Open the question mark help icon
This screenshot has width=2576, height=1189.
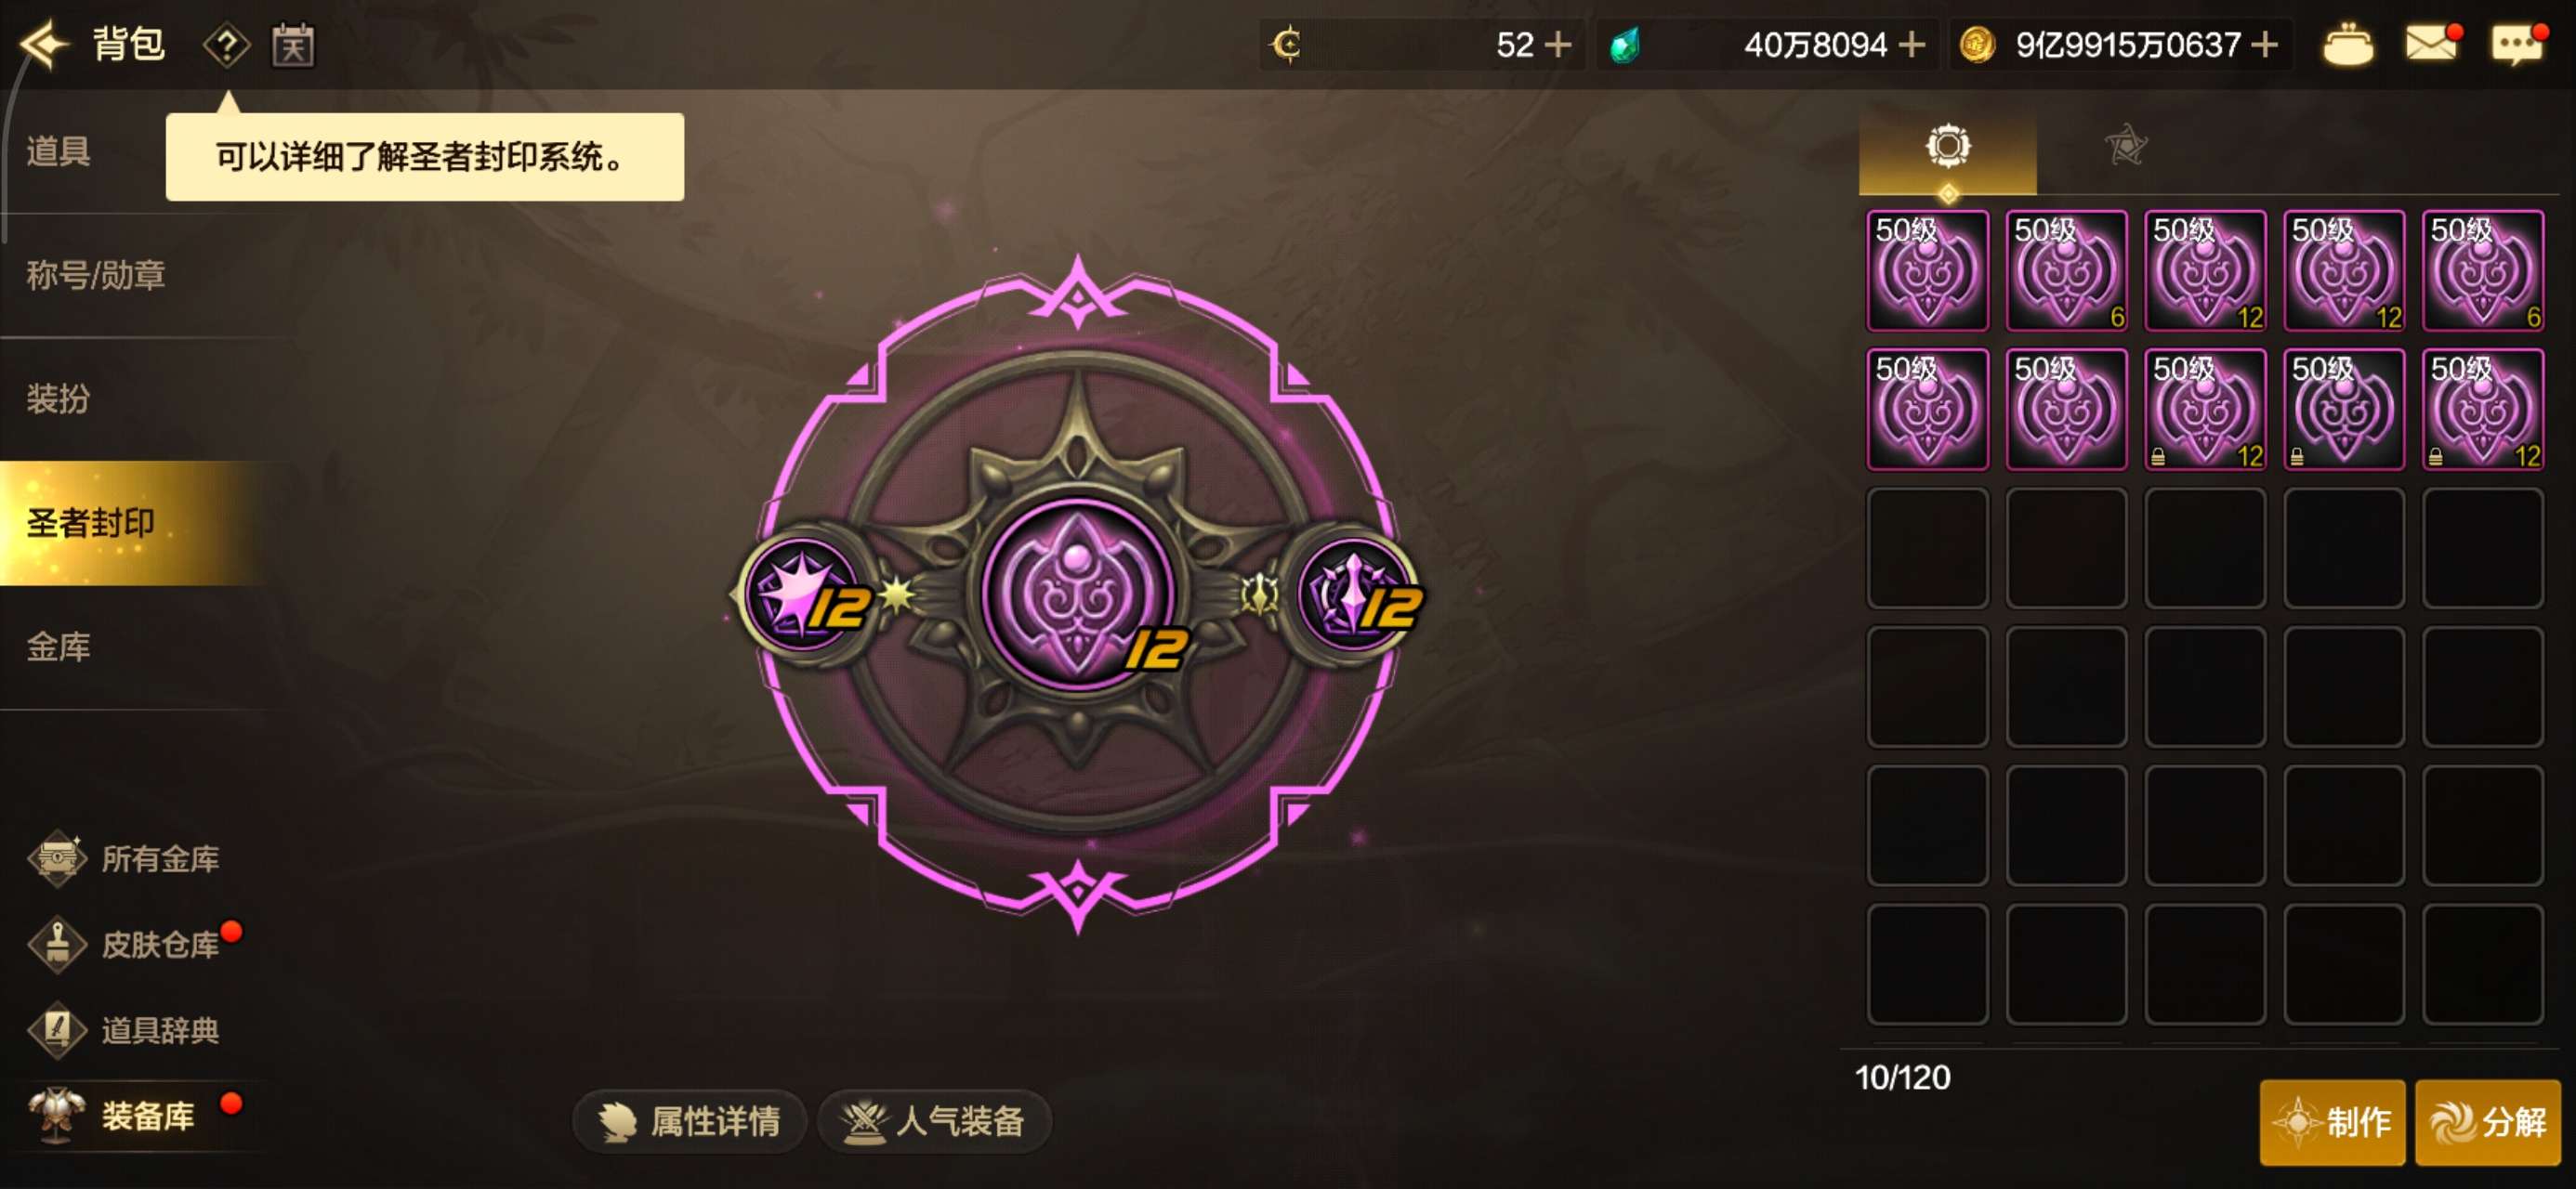coord(227,46)
